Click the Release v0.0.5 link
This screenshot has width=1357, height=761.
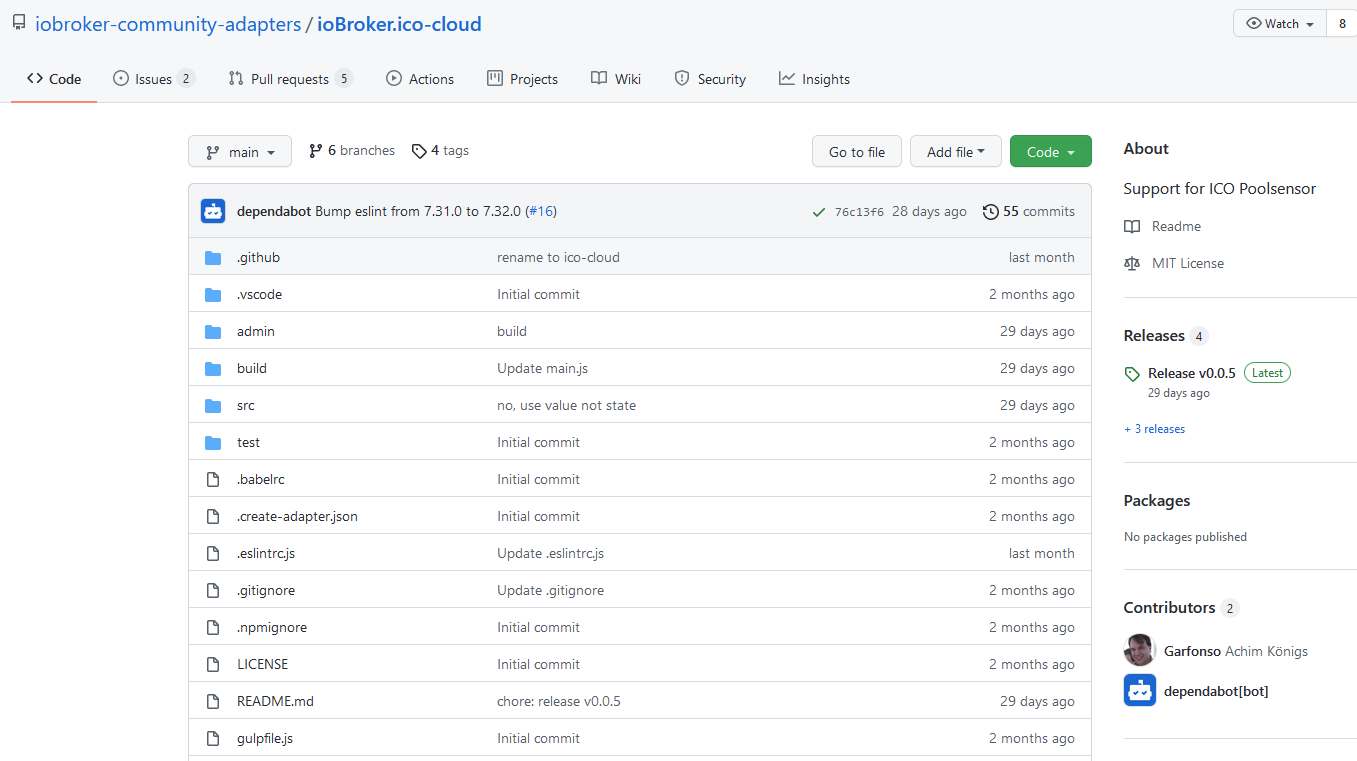(x=1192, y=373)
